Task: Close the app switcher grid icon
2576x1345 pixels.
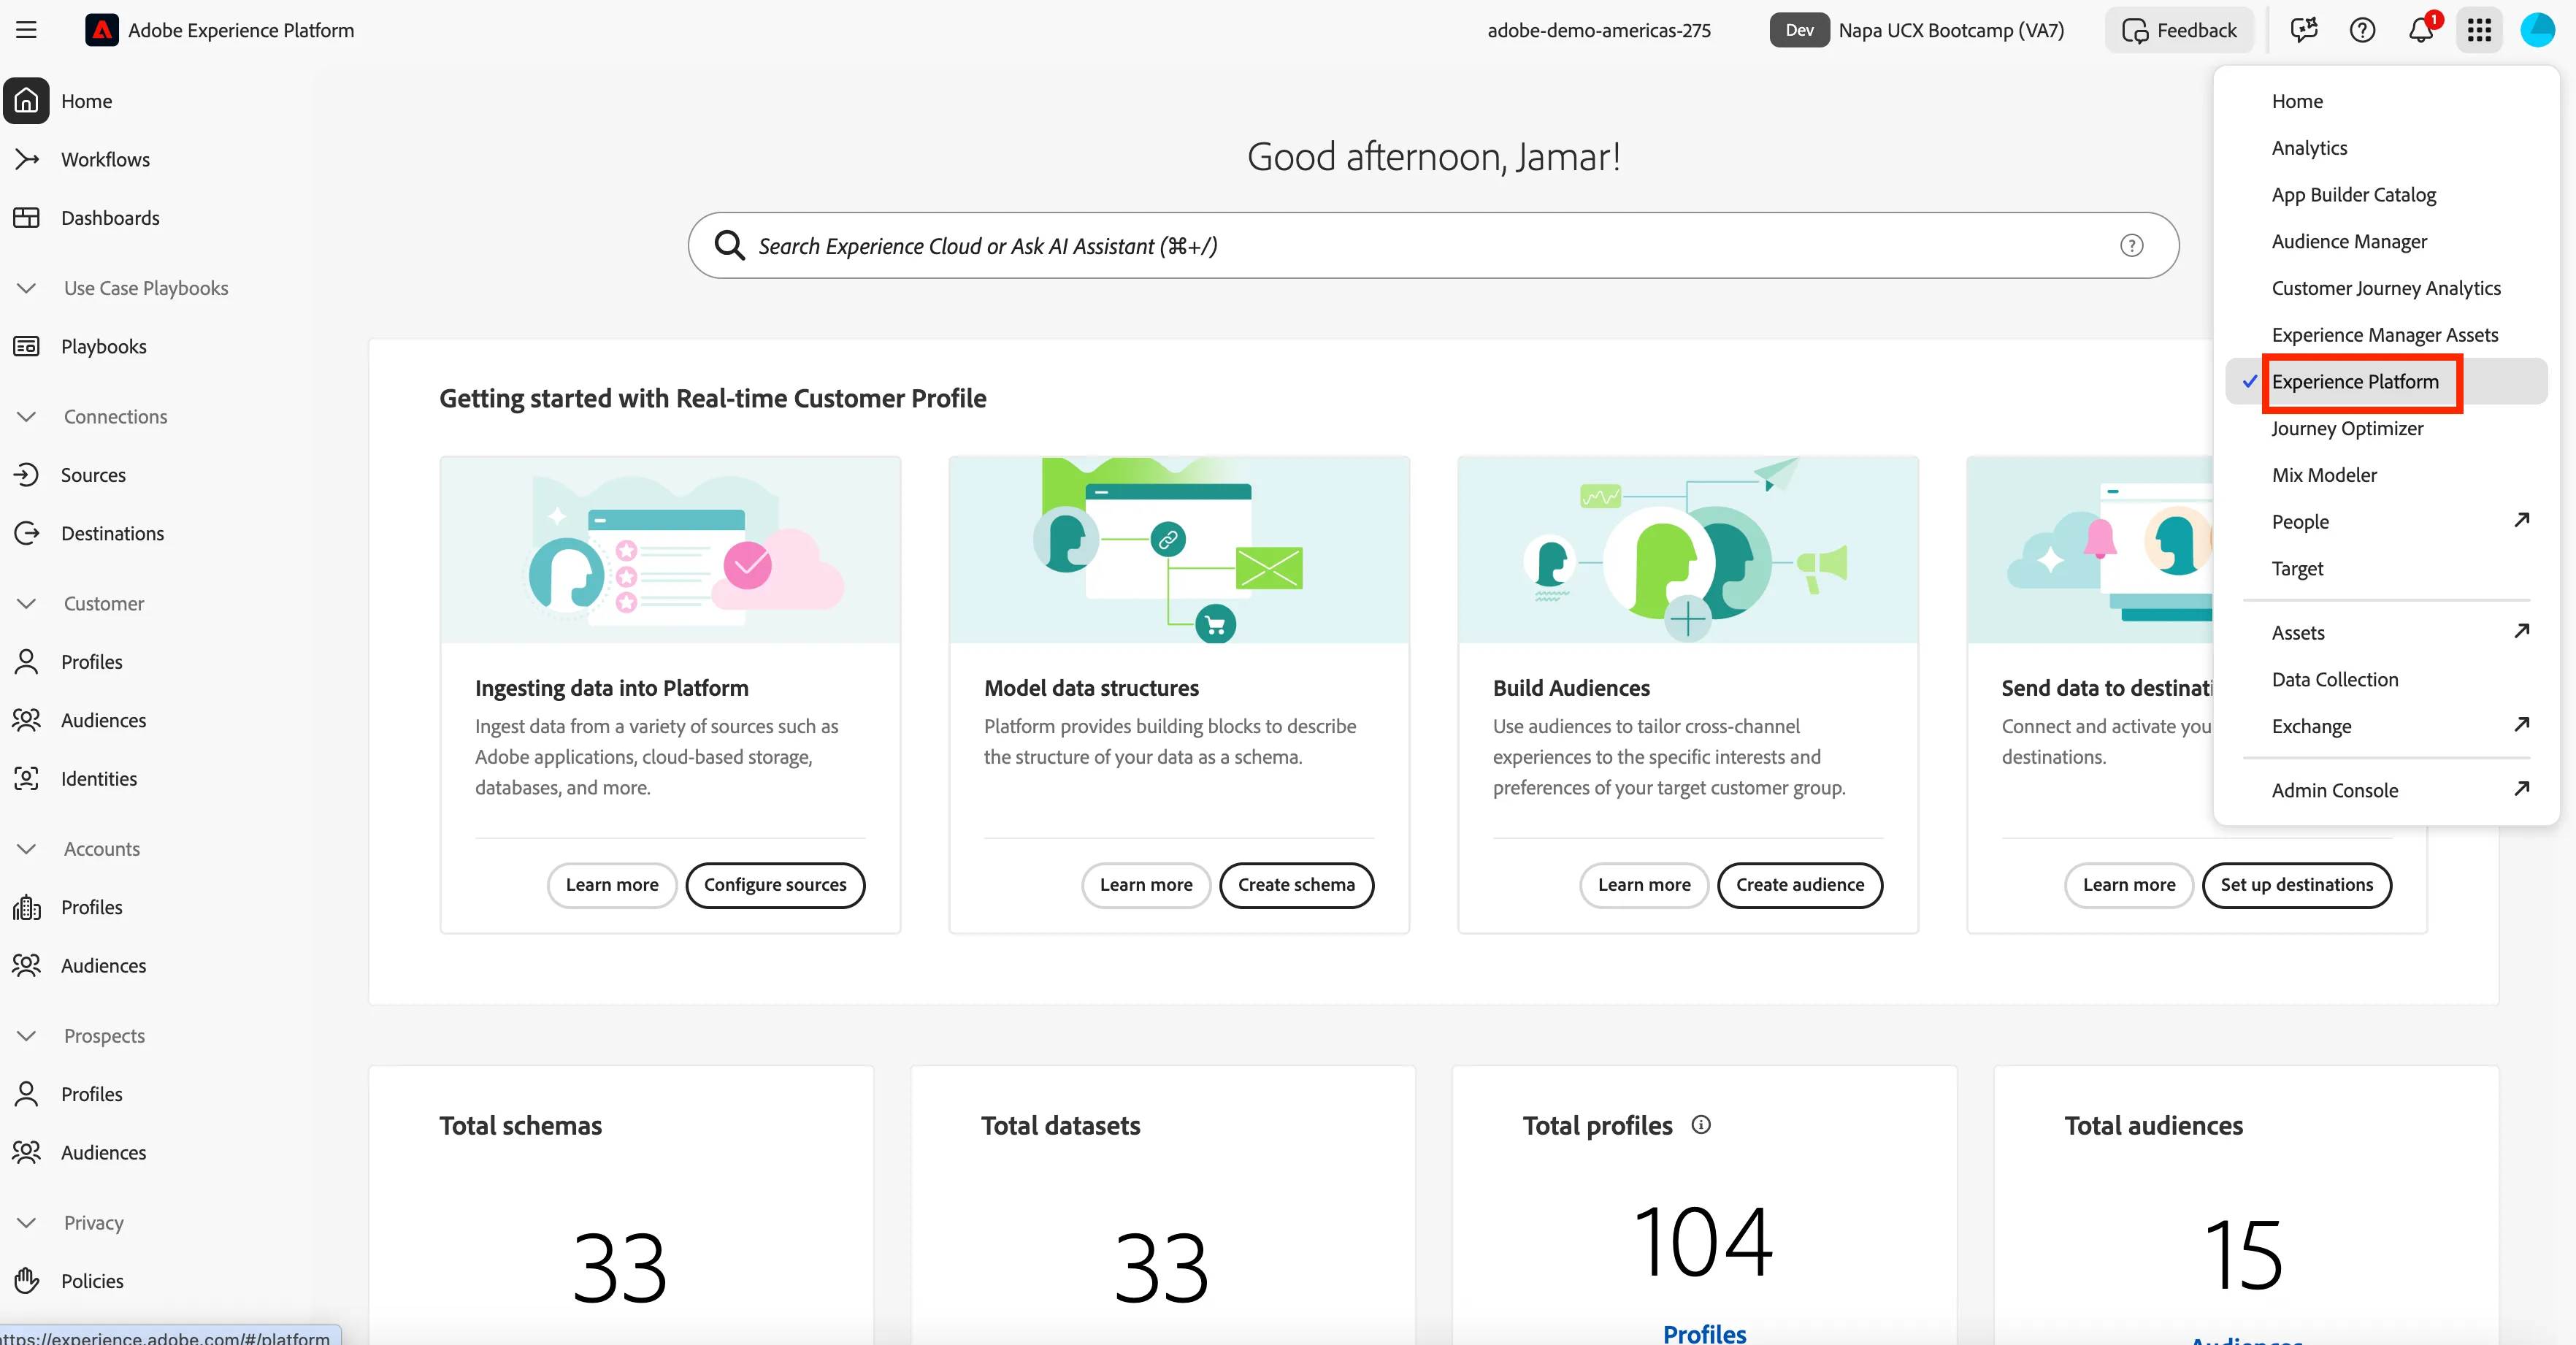Action: 2479,30
